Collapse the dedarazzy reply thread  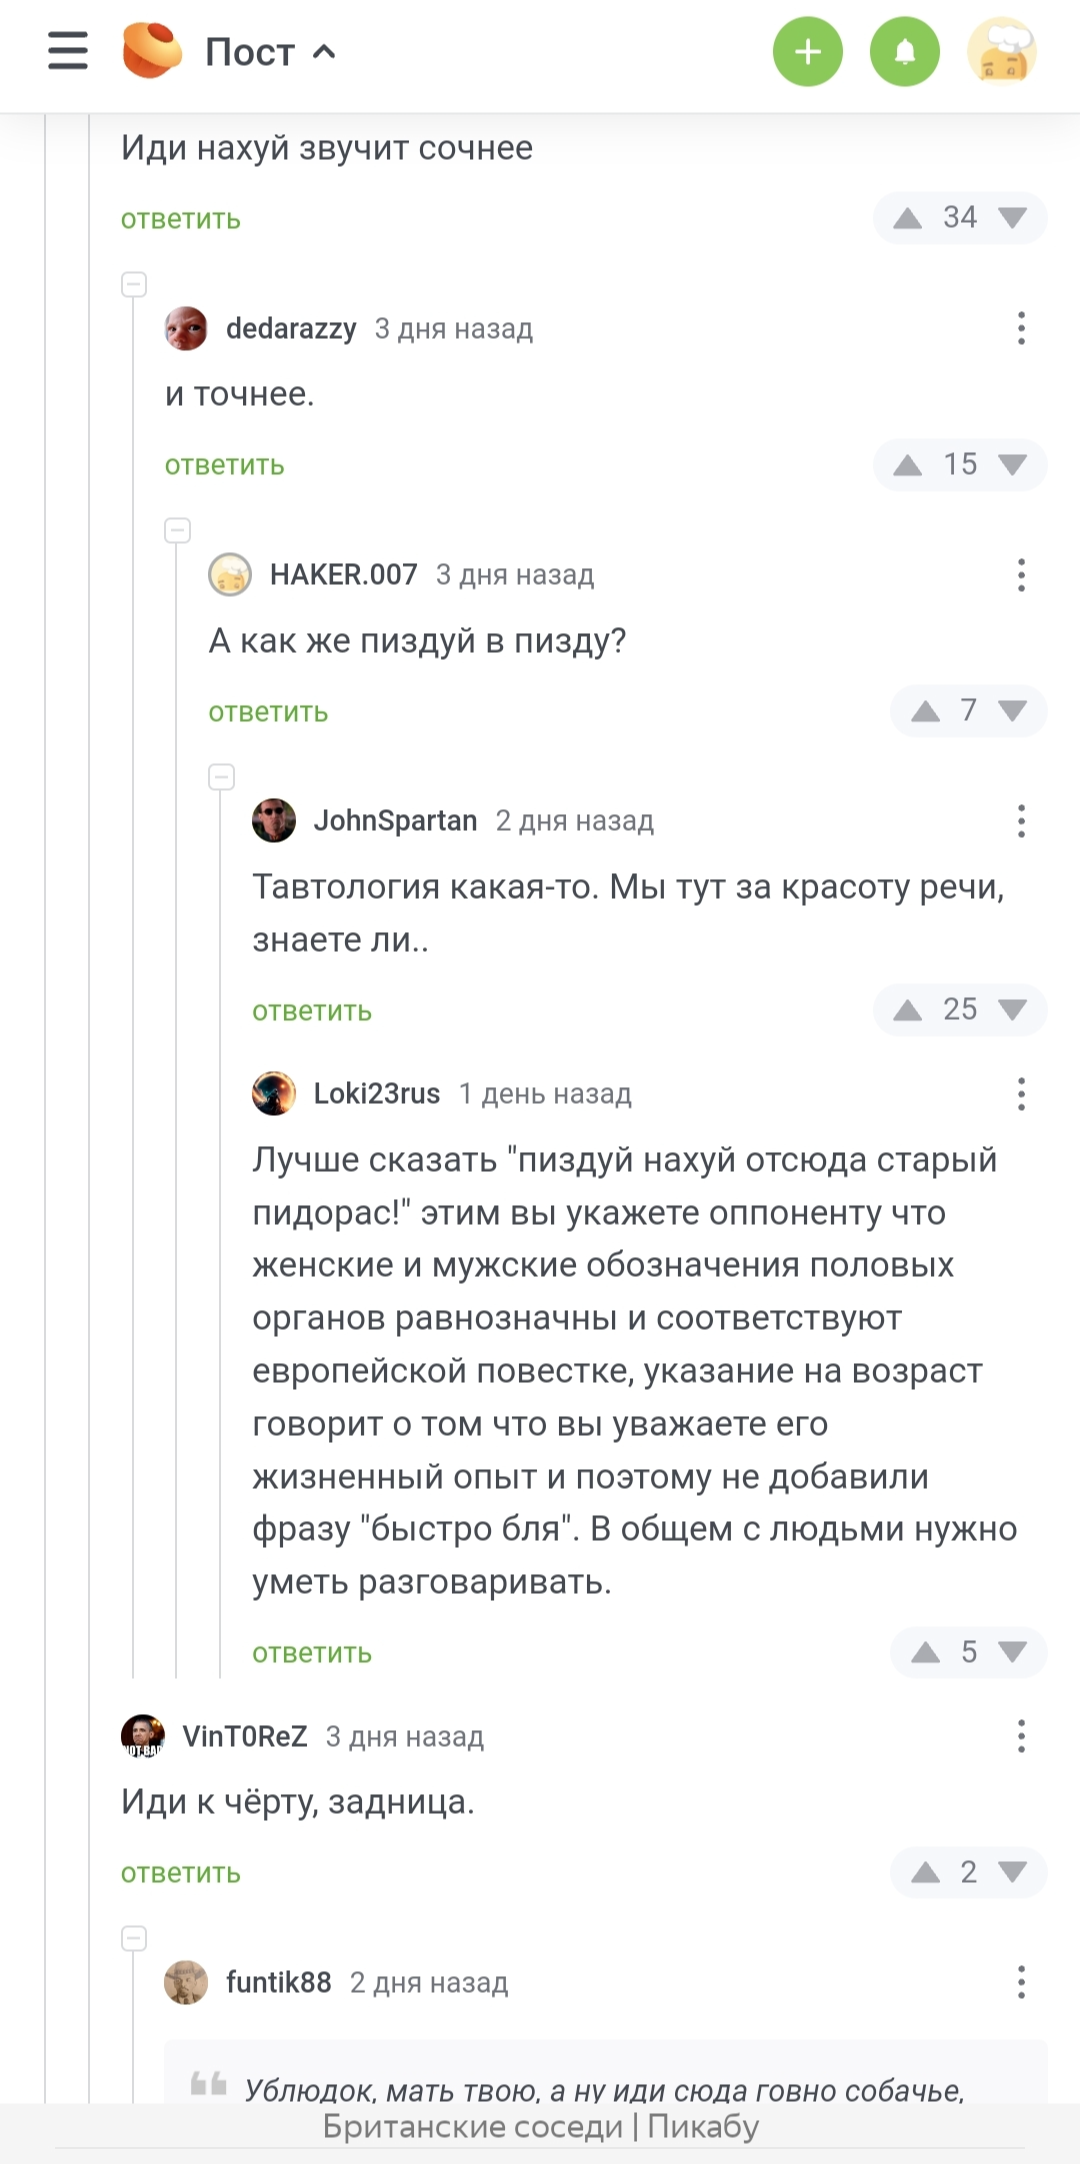pyautogui.click(x=134, y=284)
